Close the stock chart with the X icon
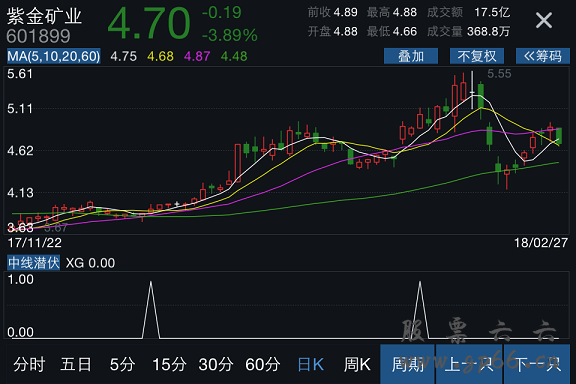Screen dimensions: 576x384 coord(544,20)
